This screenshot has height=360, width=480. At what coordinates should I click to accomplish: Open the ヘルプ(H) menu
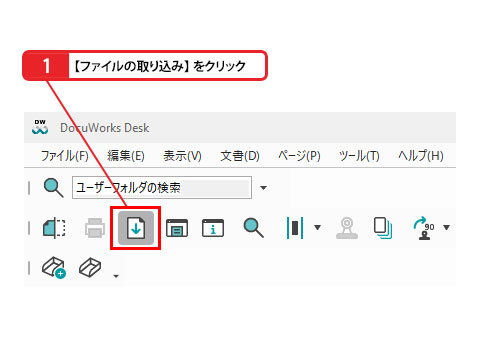[x=421, y=156]
